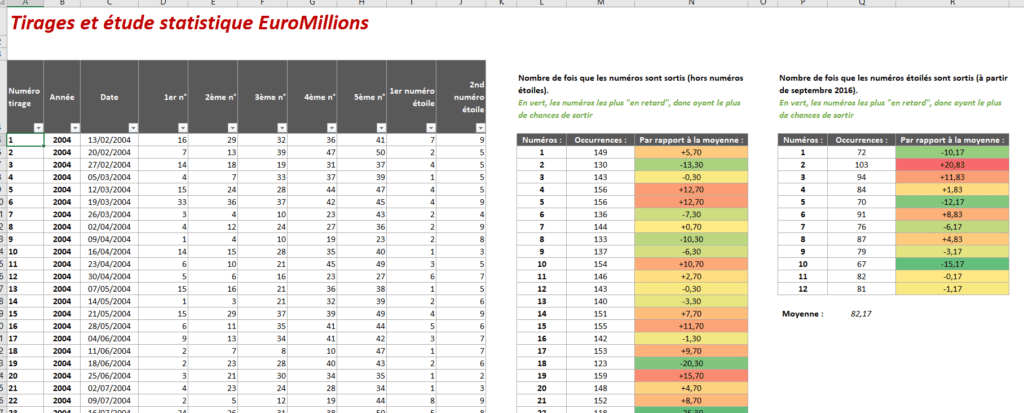Select the date cell 05/03/2004

110,176
